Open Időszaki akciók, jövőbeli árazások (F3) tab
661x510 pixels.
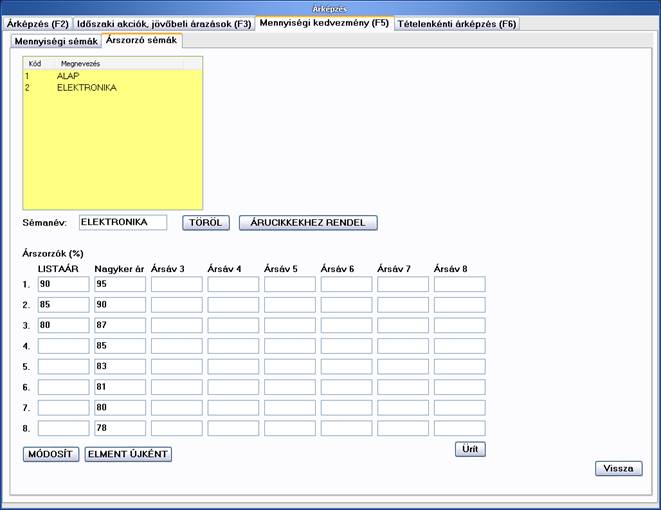pyautogui.click(x=164, y=24)
